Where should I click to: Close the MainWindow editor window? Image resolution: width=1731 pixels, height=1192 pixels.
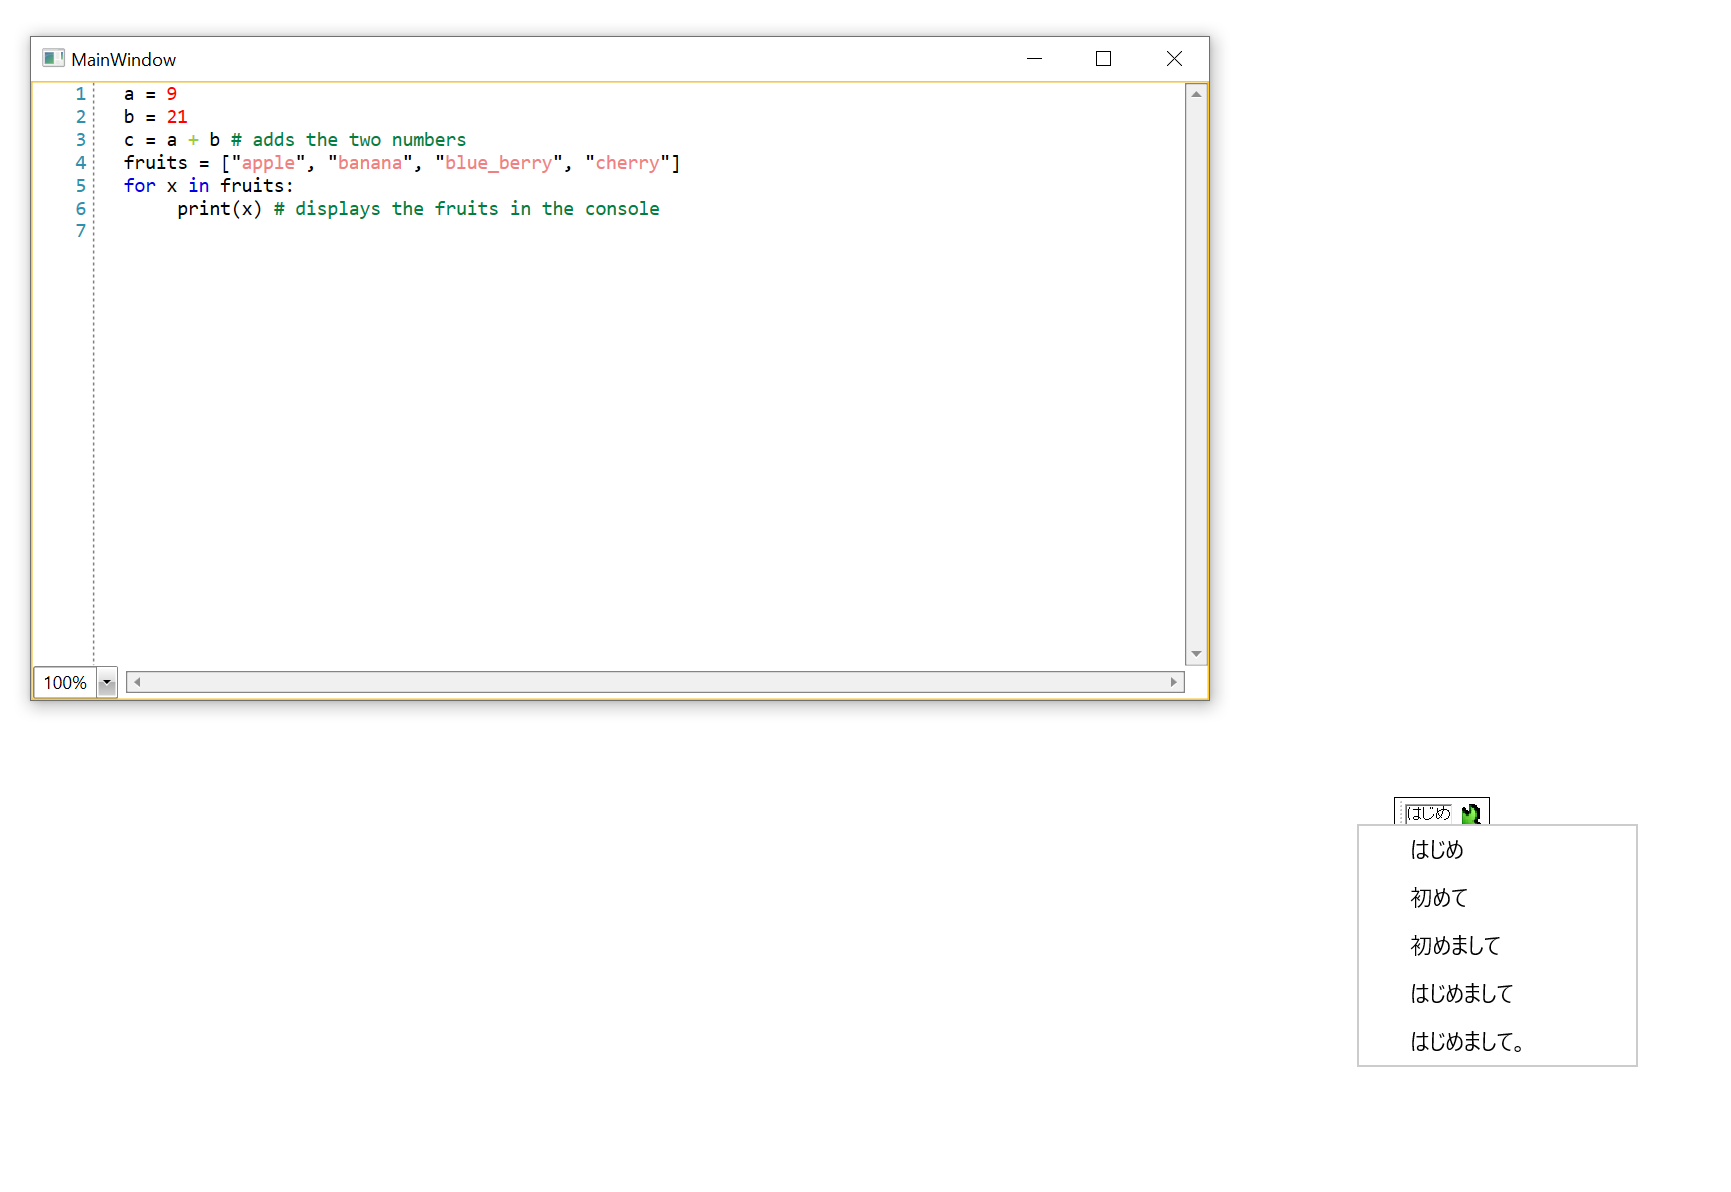click(x=1174, y=59)
